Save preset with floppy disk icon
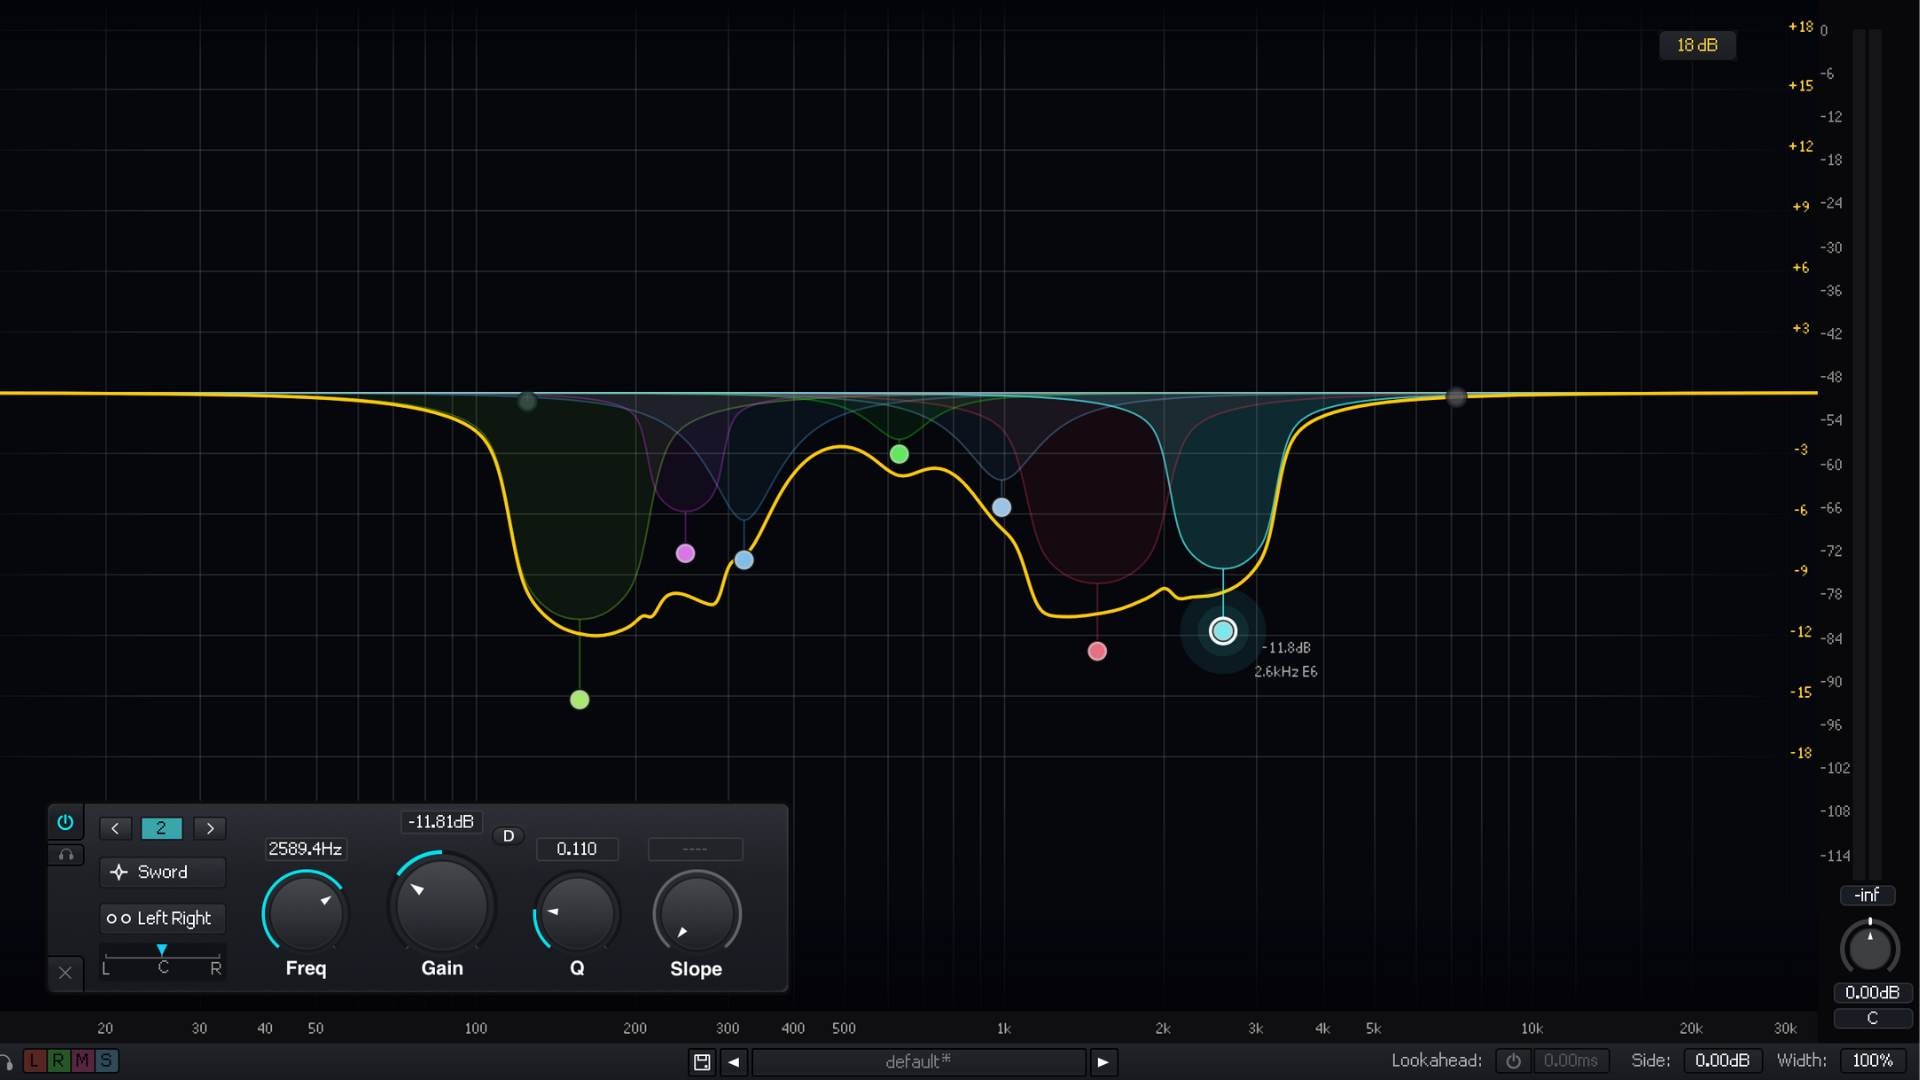 702,1062
